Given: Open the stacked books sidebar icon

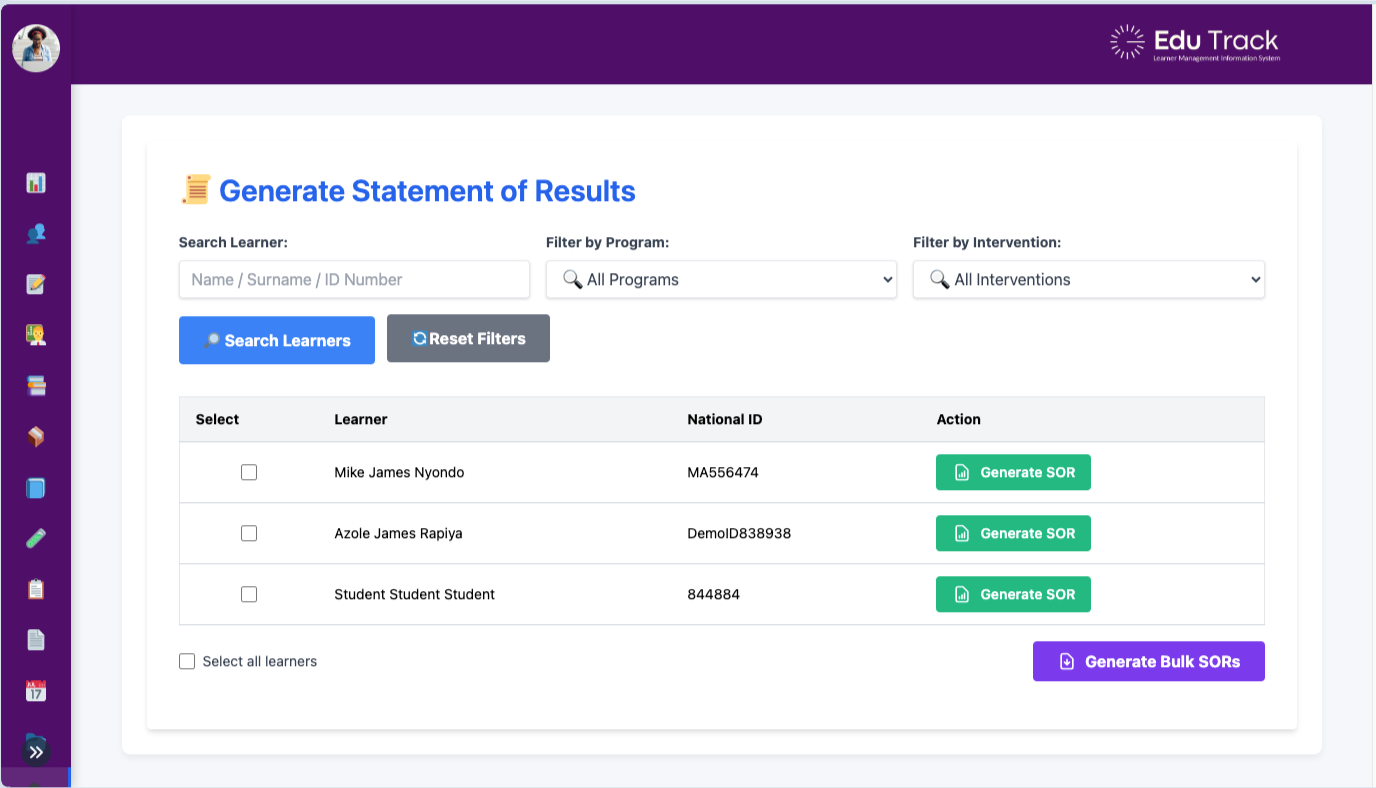Looking at the screenshot, I should pyautogui.click(x=36, y=386).
